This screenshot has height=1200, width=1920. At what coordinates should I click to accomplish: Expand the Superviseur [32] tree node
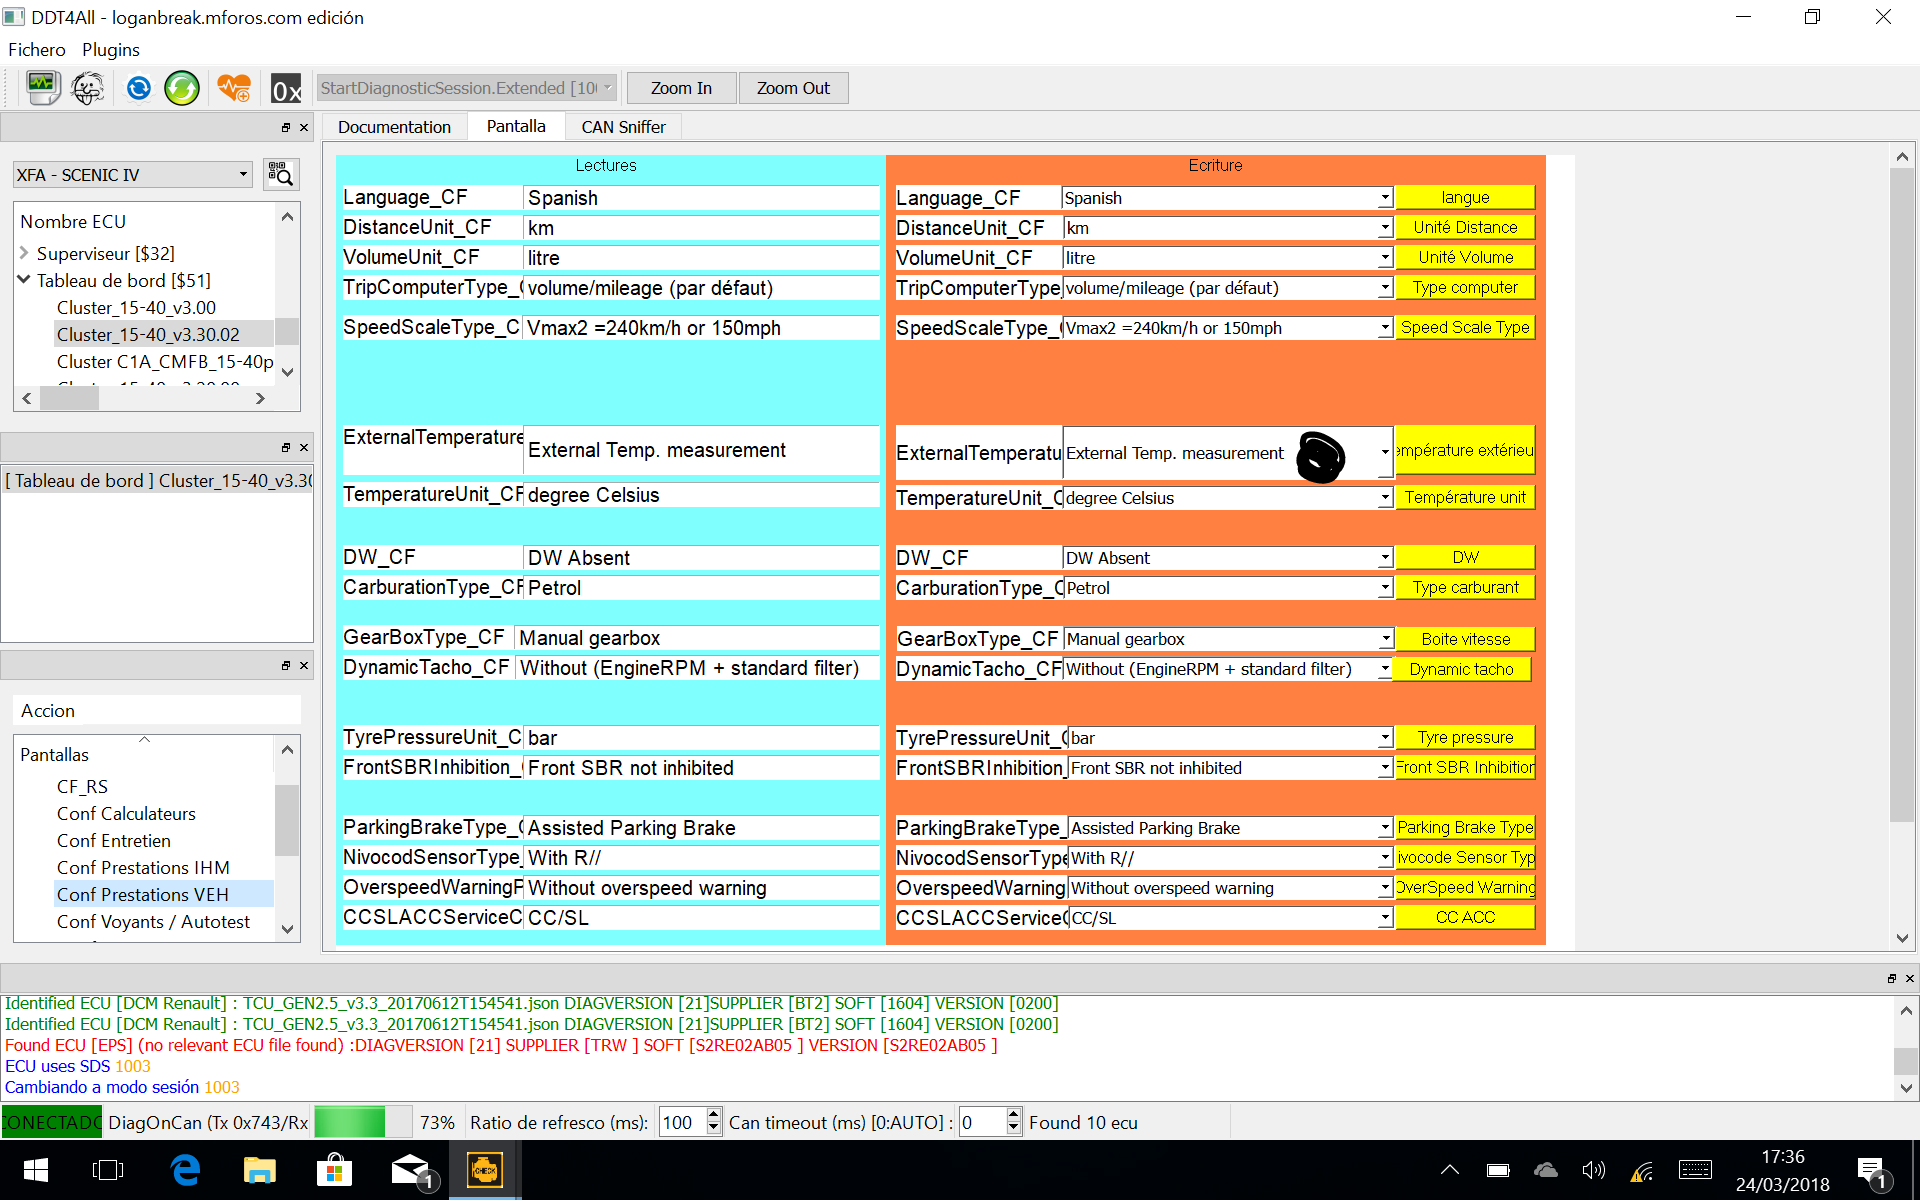(24, 253)
